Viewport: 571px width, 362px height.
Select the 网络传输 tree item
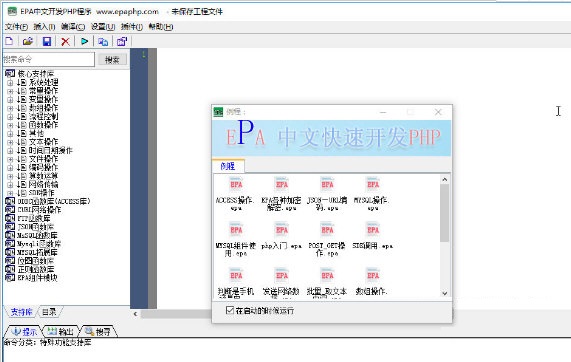[43, 185]
